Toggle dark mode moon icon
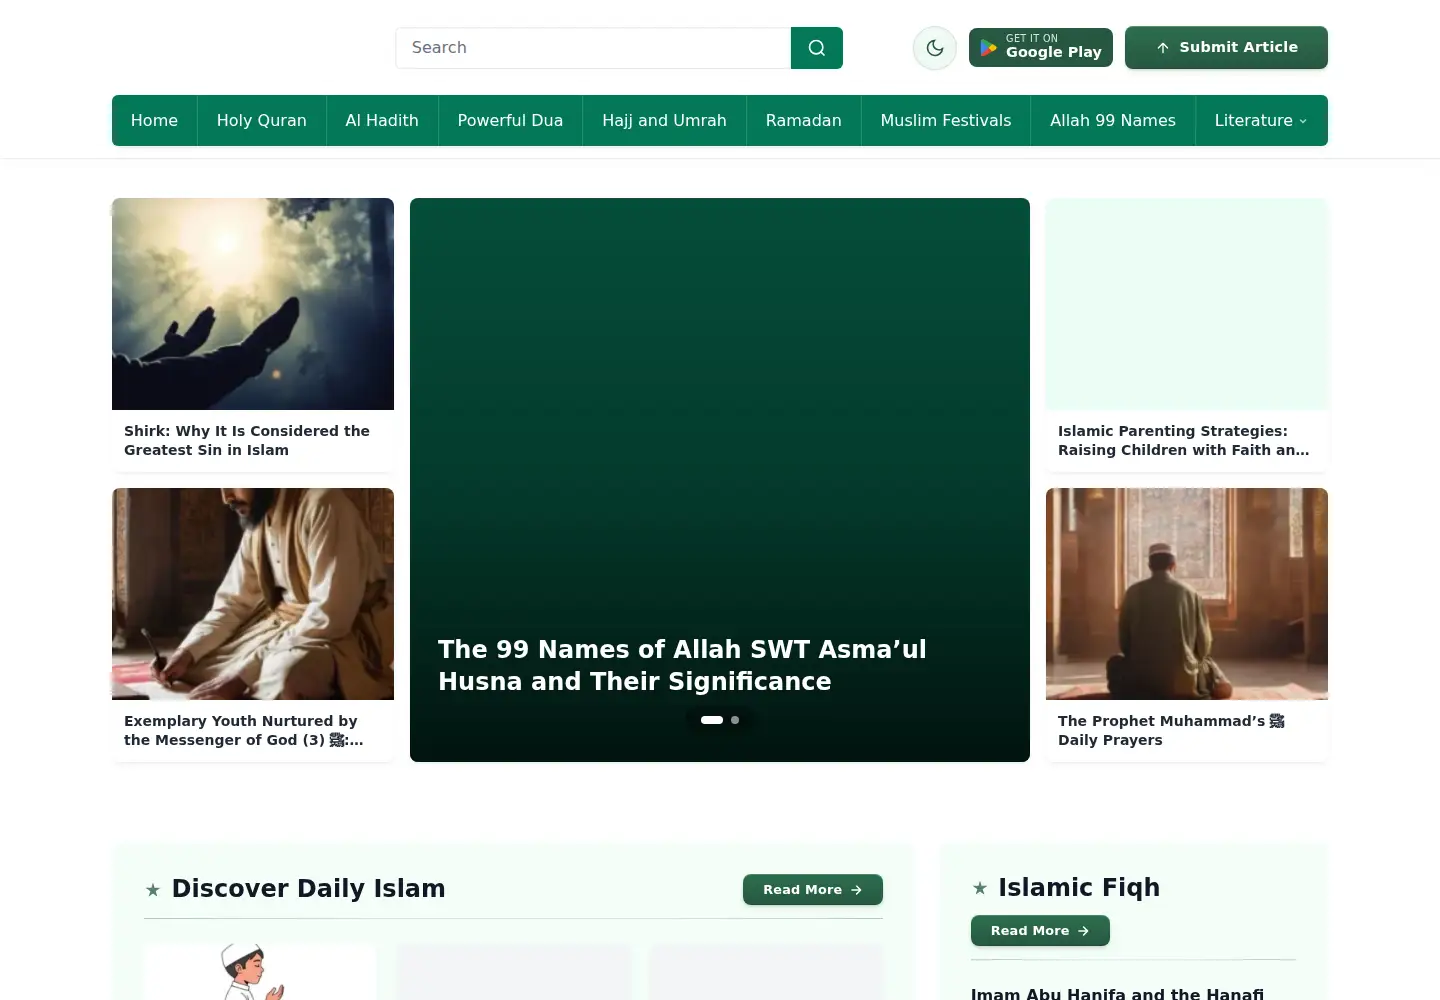This screenshot has height=1000, width=1440. pos(935,48)
